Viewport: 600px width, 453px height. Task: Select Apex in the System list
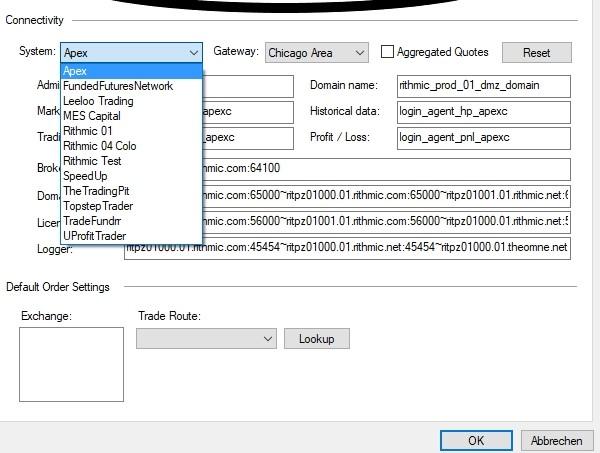[131, 71]
